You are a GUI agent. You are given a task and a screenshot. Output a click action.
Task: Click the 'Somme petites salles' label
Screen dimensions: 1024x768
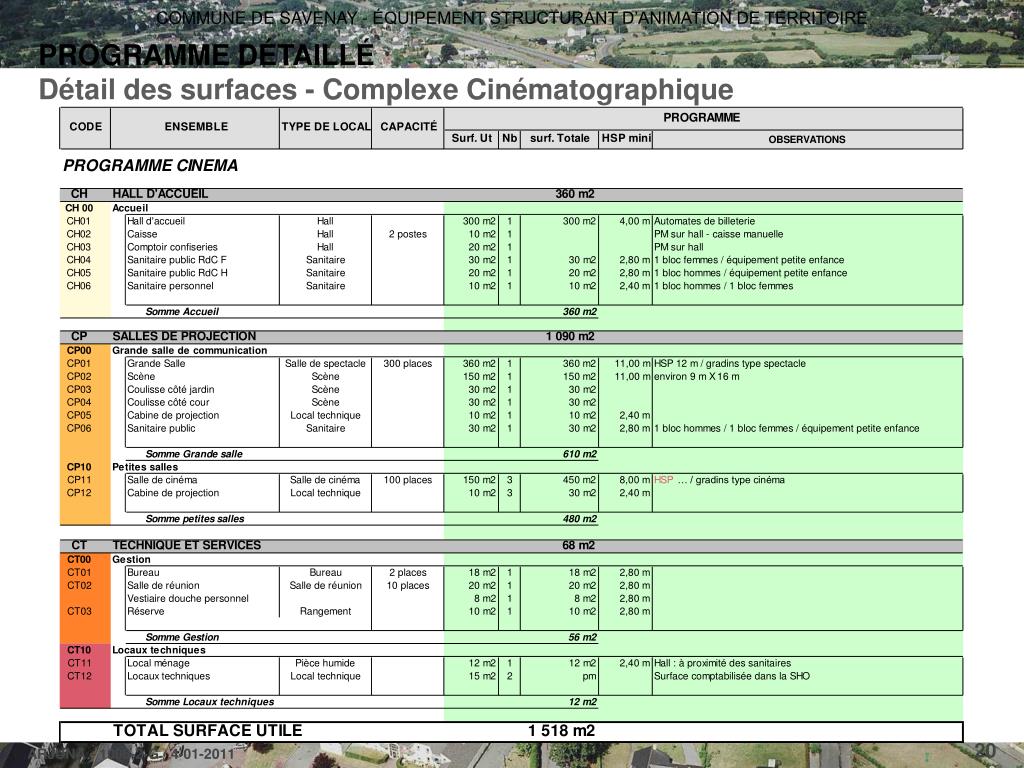pyautogui.click(x=195, y=519)
